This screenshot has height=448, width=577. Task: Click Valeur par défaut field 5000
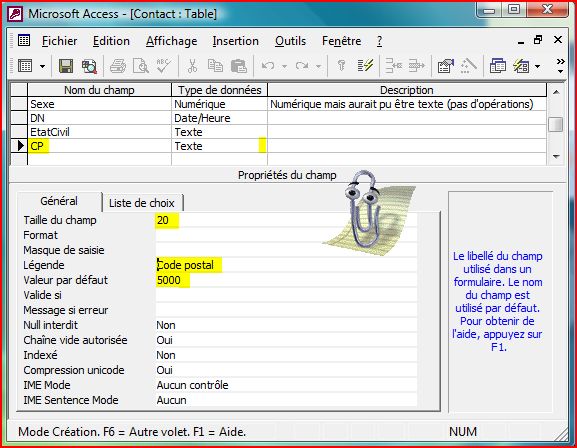click(286, 280)
